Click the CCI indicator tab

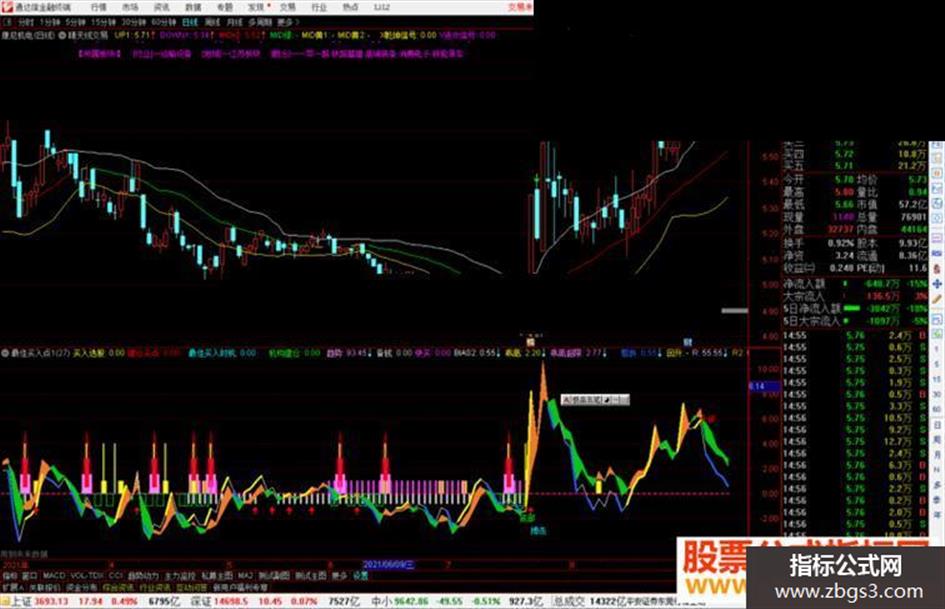[x=115, y=576]
